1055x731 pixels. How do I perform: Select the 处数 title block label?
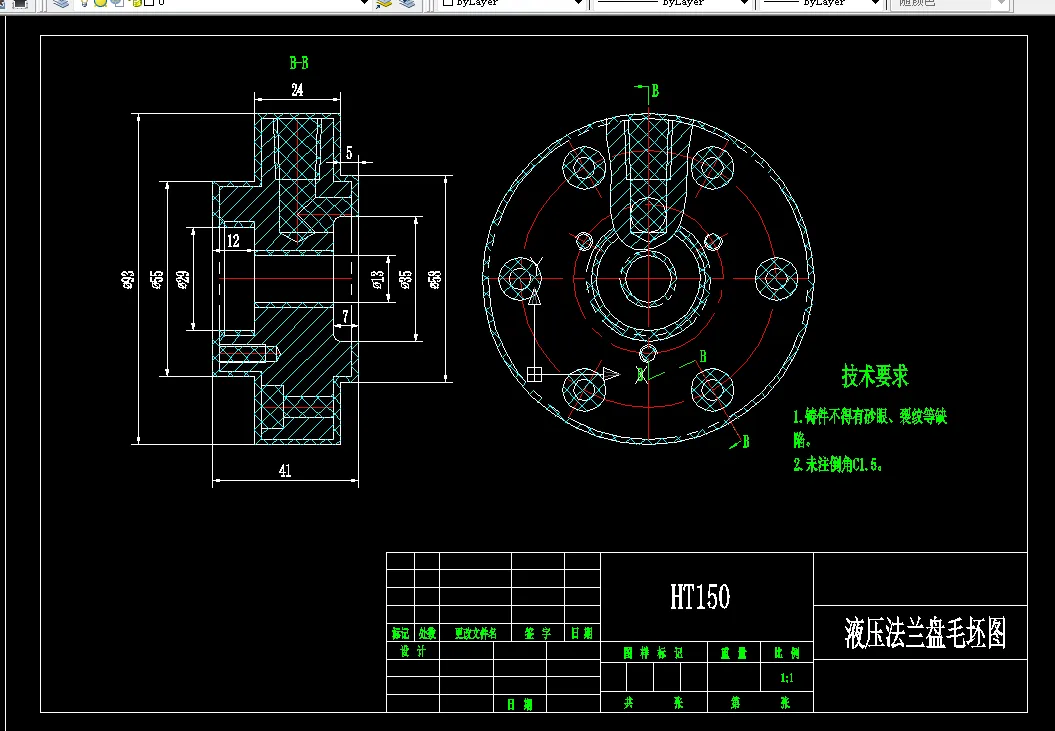(427, 633)
